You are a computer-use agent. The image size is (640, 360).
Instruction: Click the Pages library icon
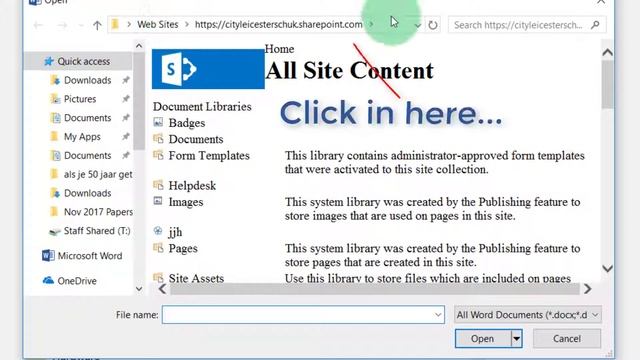tap(158, 247)
